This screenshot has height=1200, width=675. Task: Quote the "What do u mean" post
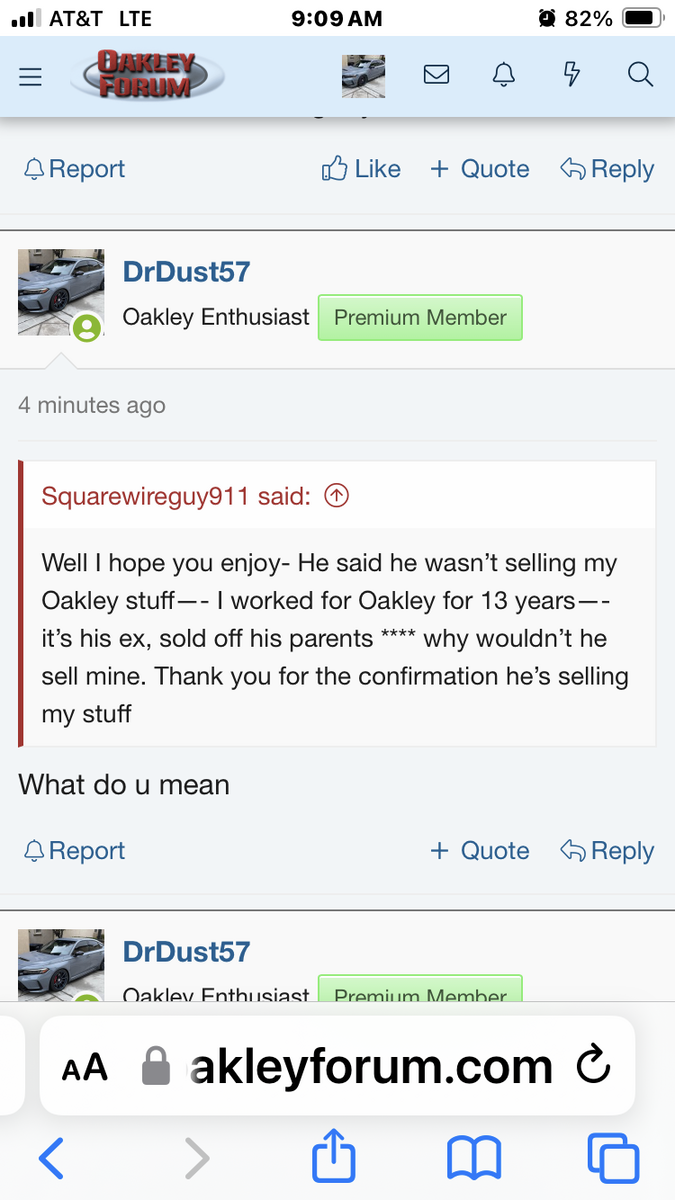pos(480,851)
